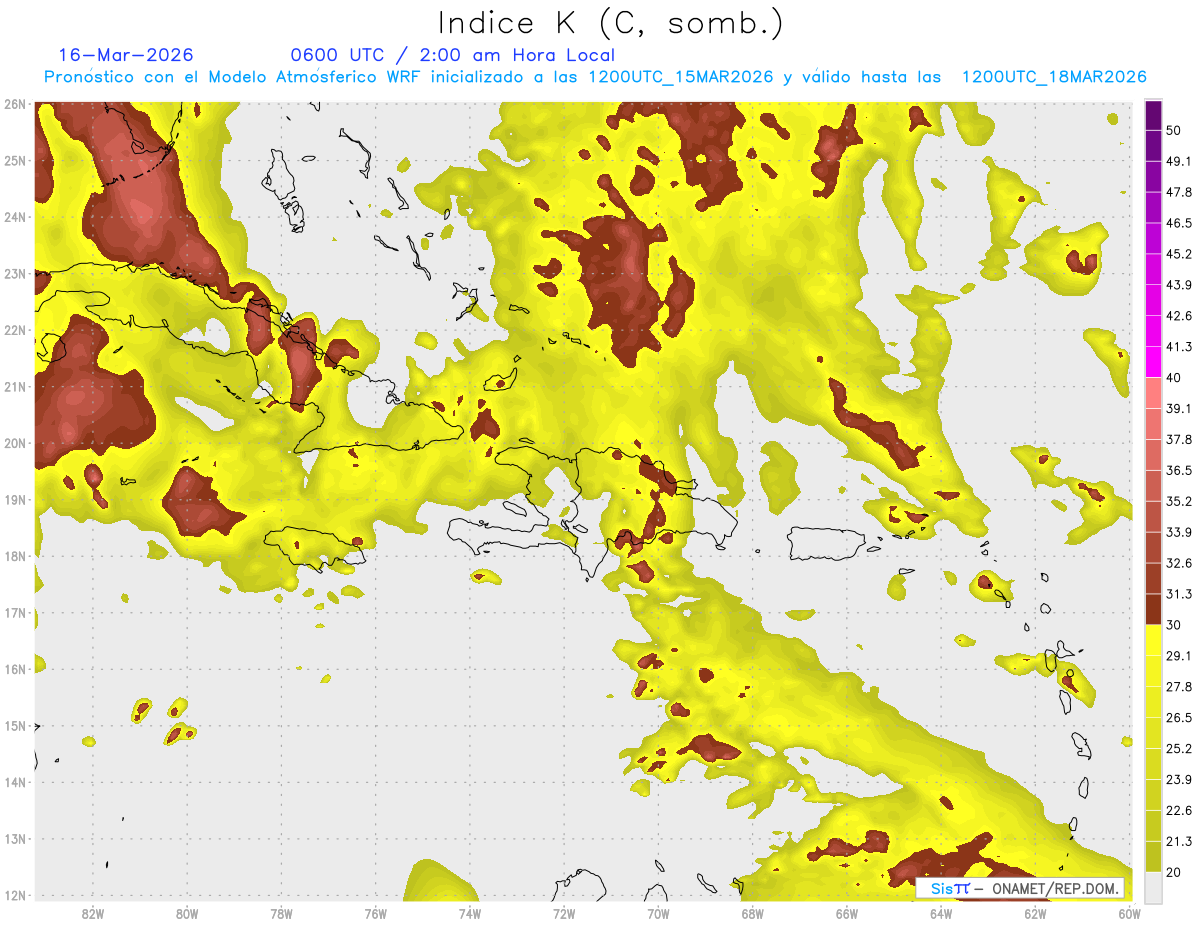Select the date text "16-Mar-2026"
Screen dimensions: 1200x927
coord(126,55)
